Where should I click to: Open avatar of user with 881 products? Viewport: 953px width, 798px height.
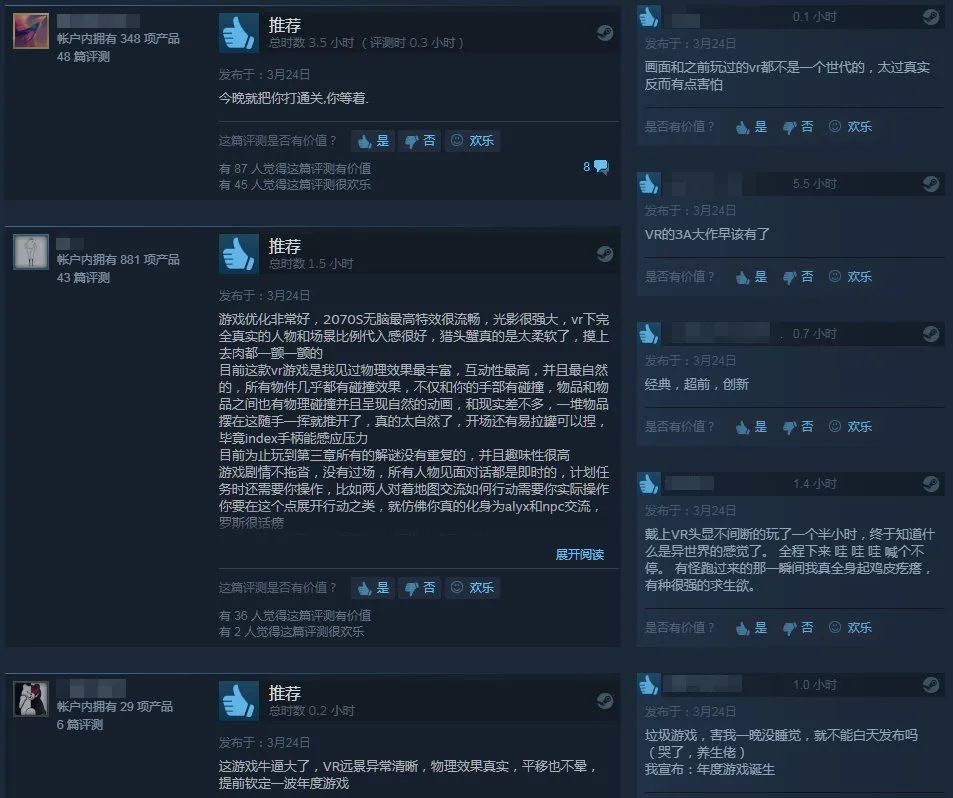pyautogui.click(x=31, y=252)
